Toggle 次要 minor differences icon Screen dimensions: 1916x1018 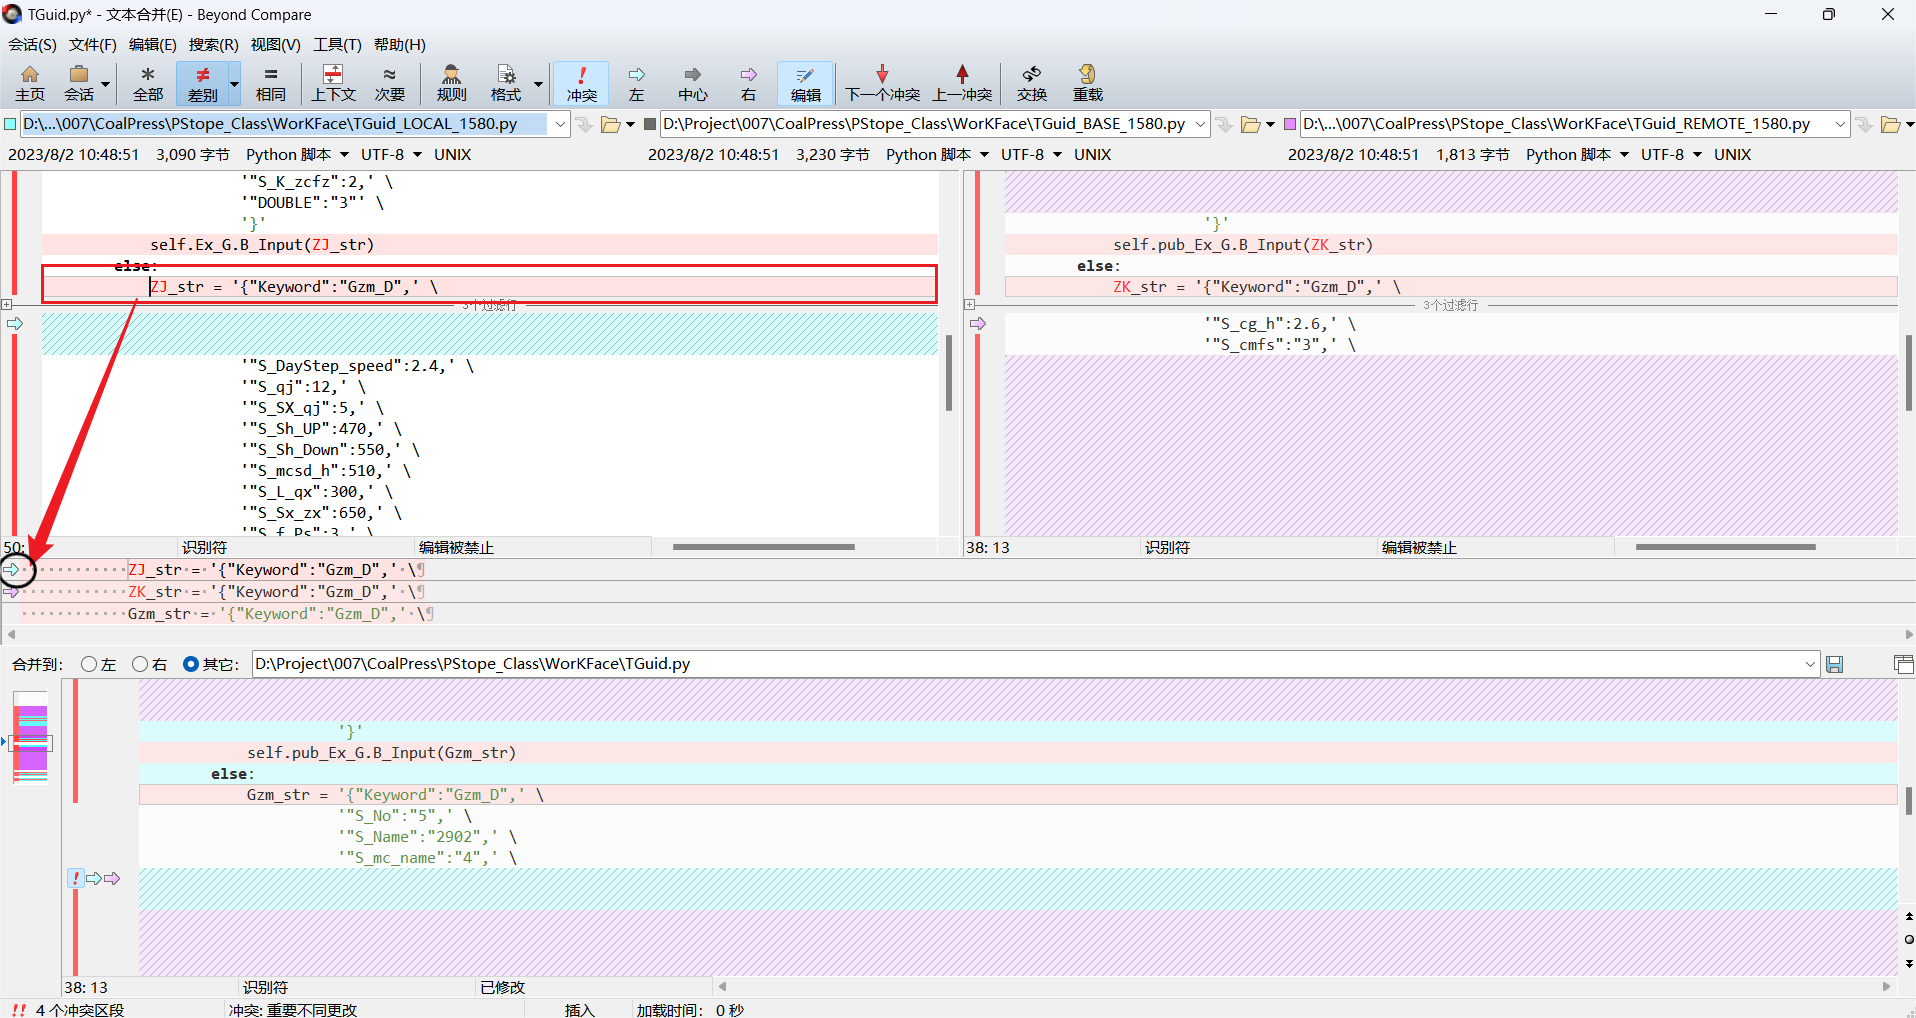[389, 83]
